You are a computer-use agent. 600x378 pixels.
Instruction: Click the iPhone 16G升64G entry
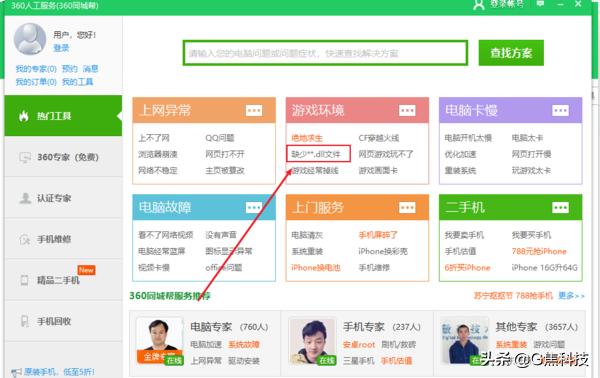pyautogui.click(x=545, y=267)
